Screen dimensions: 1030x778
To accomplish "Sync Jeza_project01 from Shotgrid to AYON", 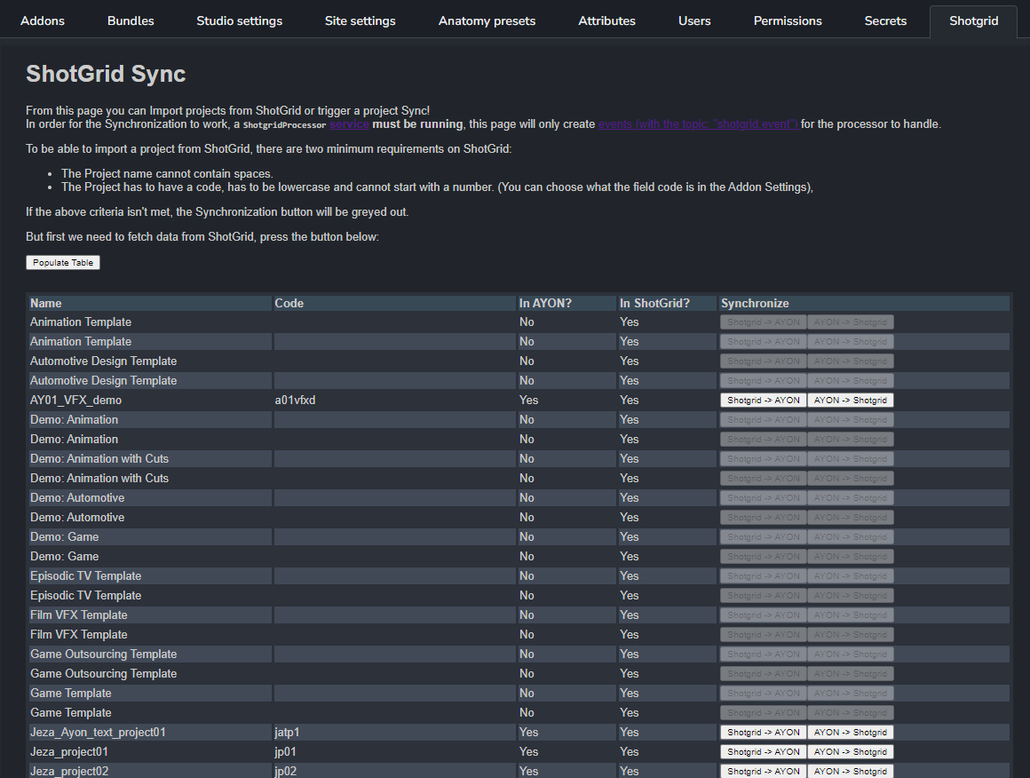I will 763,752.
